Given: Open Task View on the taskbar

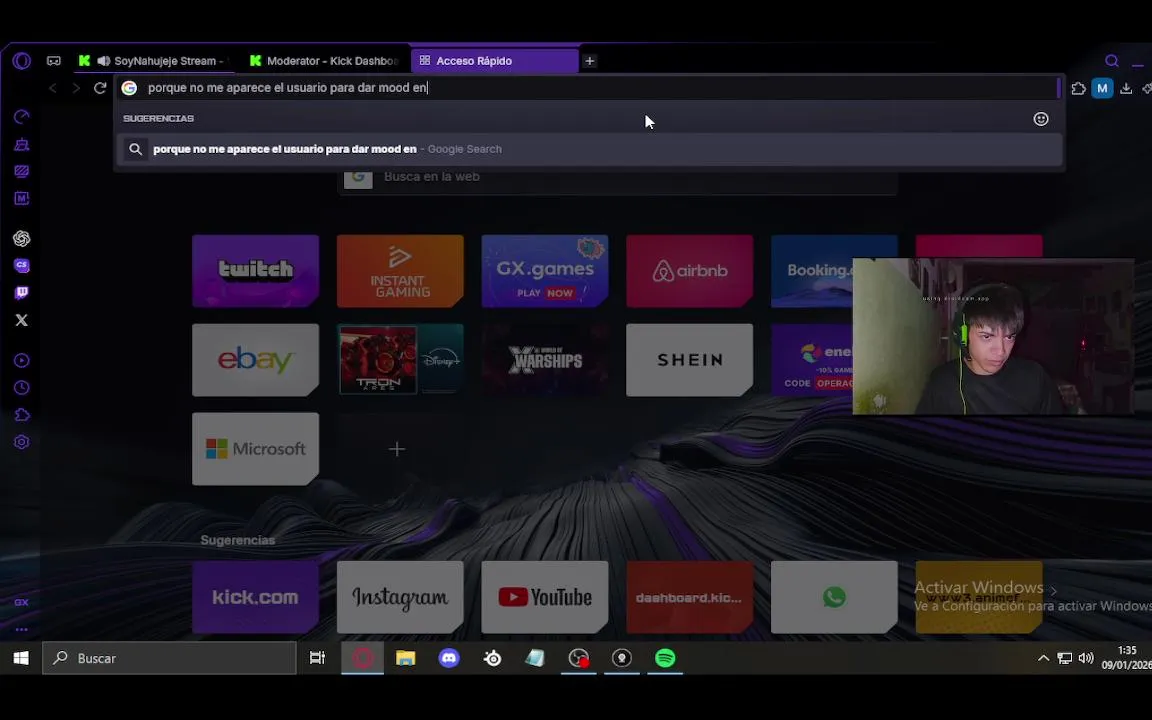Looking at the screenshot, I should [317, 658].
